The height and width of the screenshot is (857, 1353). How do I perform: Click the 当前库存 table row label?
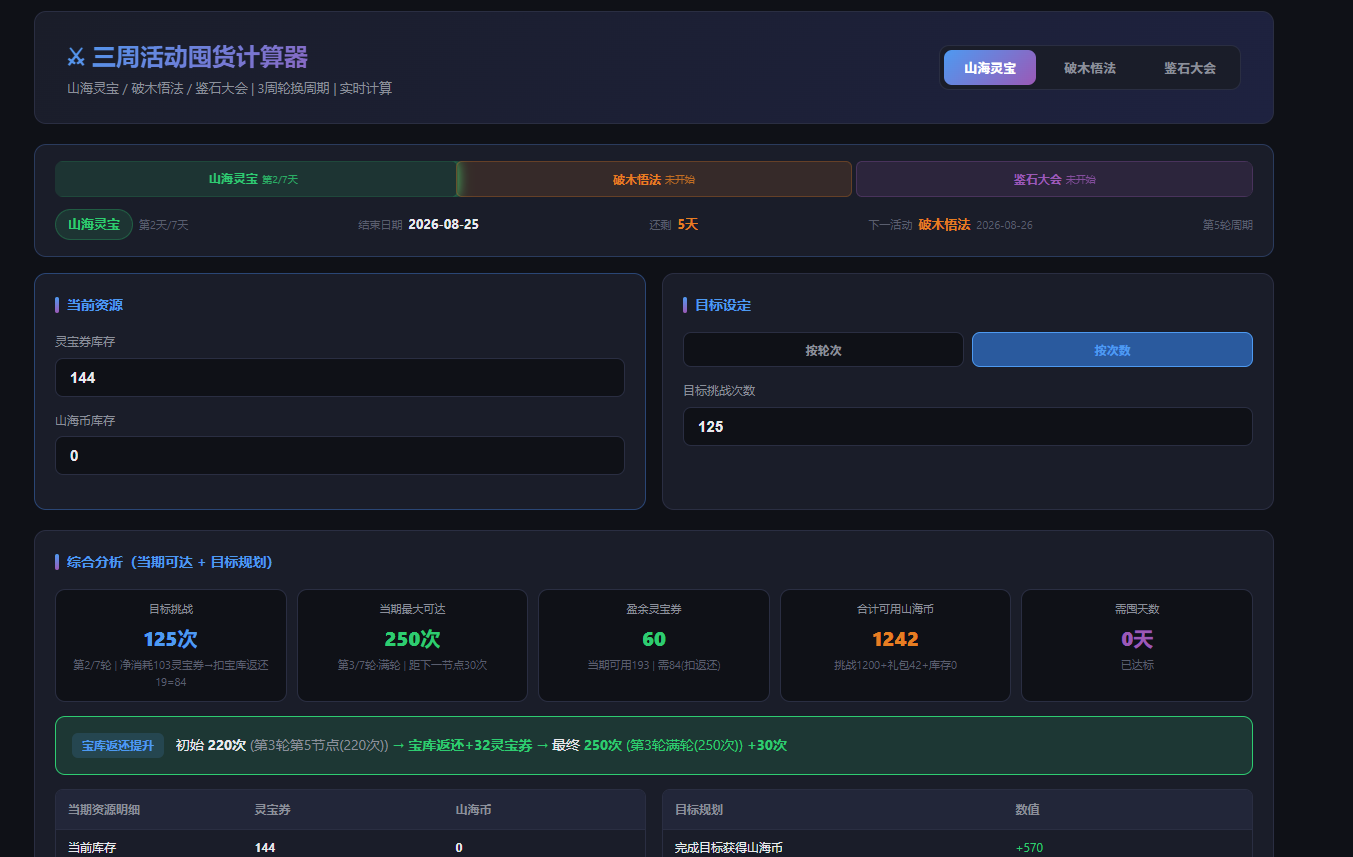[x=92, y=847]
